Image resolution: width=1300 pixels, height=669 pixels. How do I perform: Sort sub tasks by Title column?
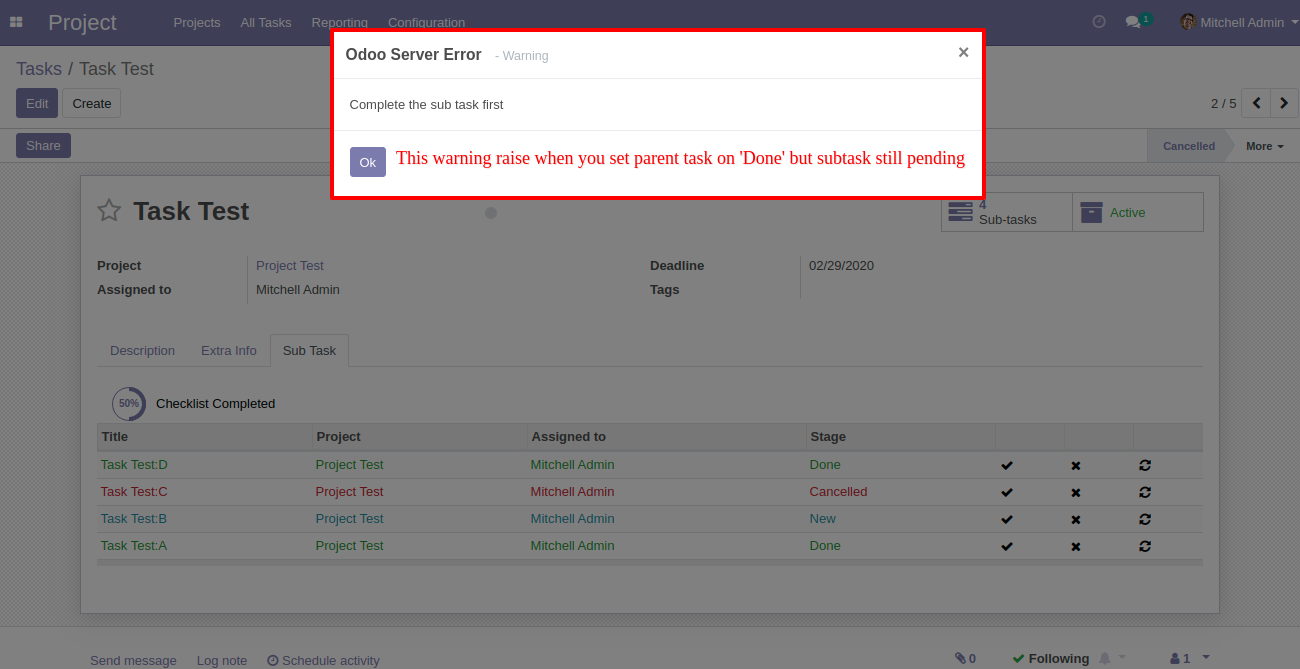tap(204, 437)
